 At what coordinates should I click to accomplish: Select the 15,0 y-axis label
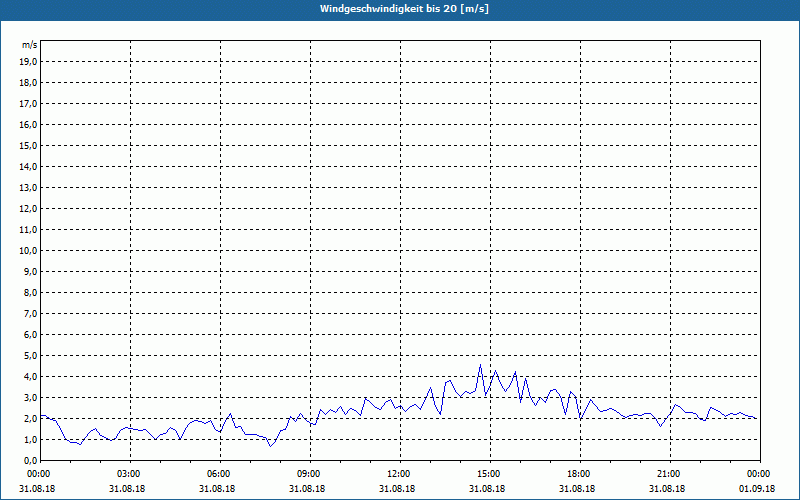pos(28,145)
